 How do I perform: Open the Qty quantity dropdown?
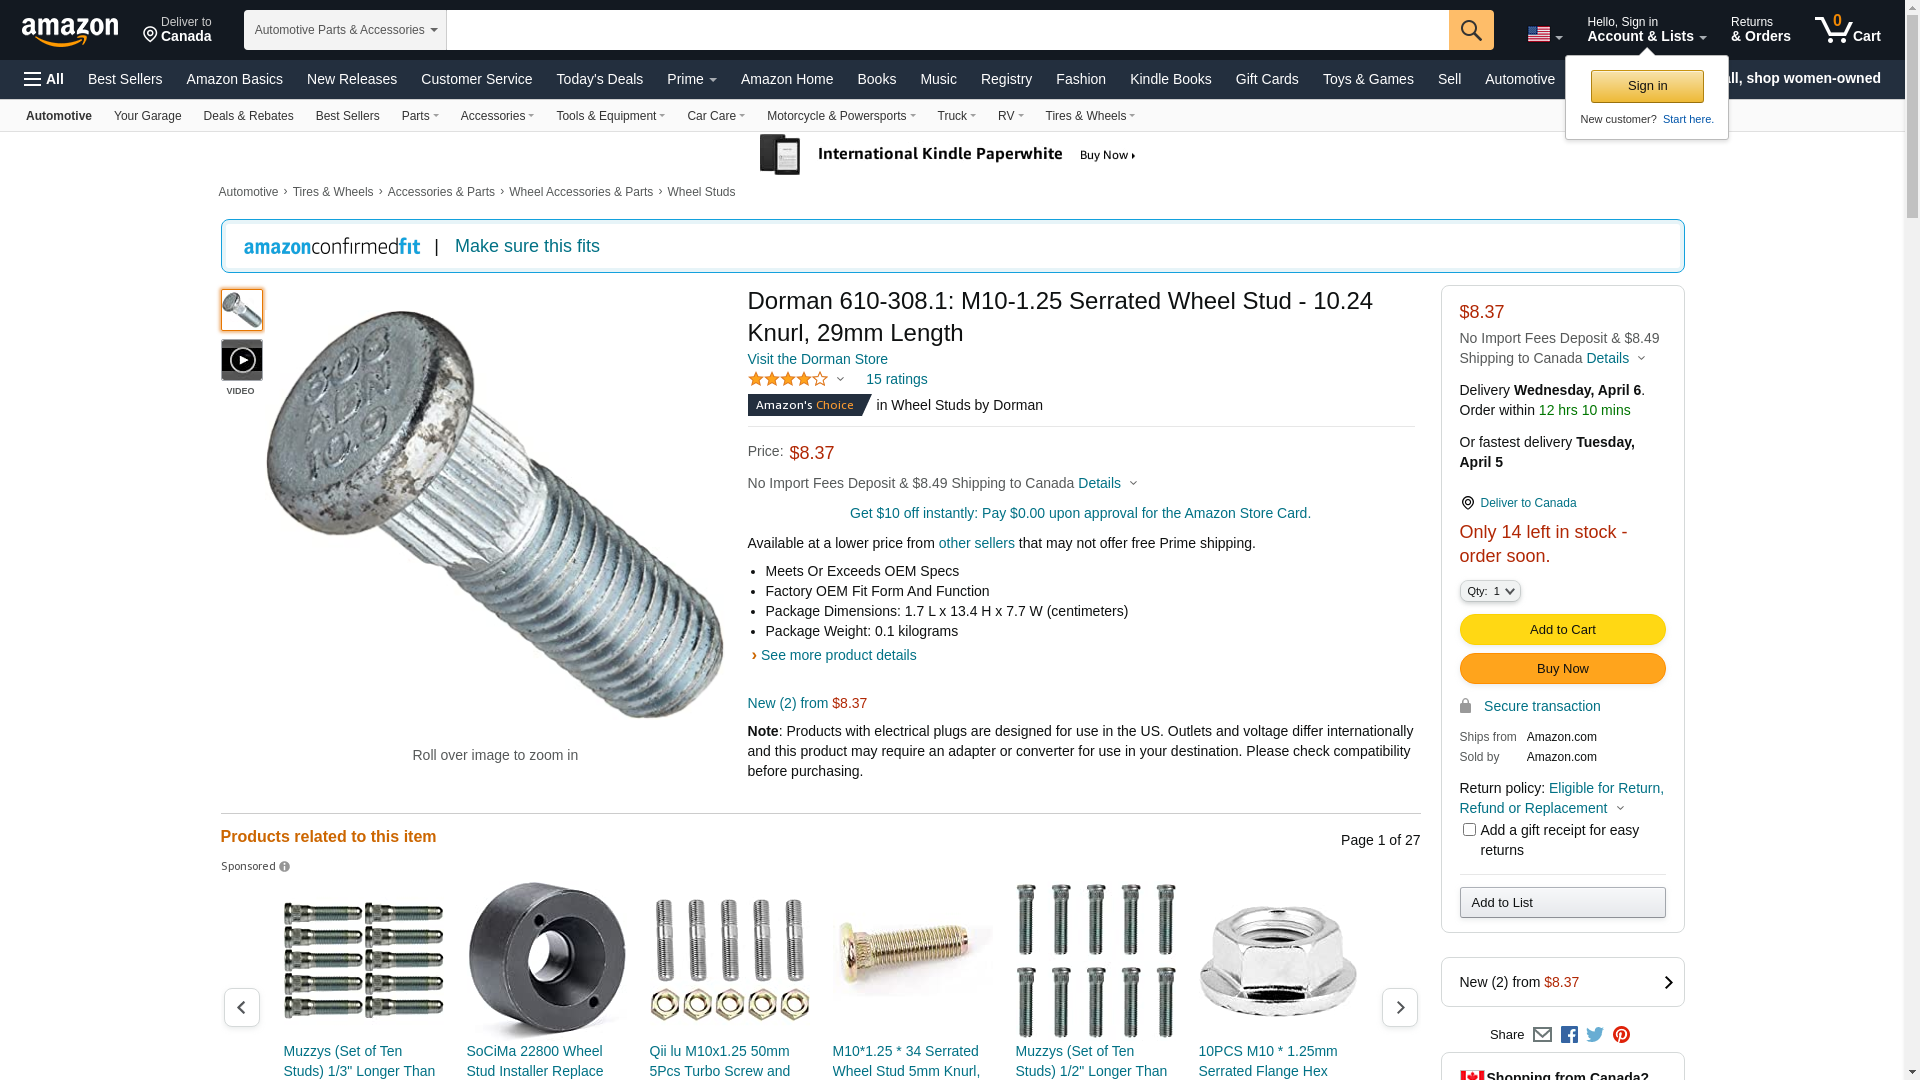click(1490, 592)
